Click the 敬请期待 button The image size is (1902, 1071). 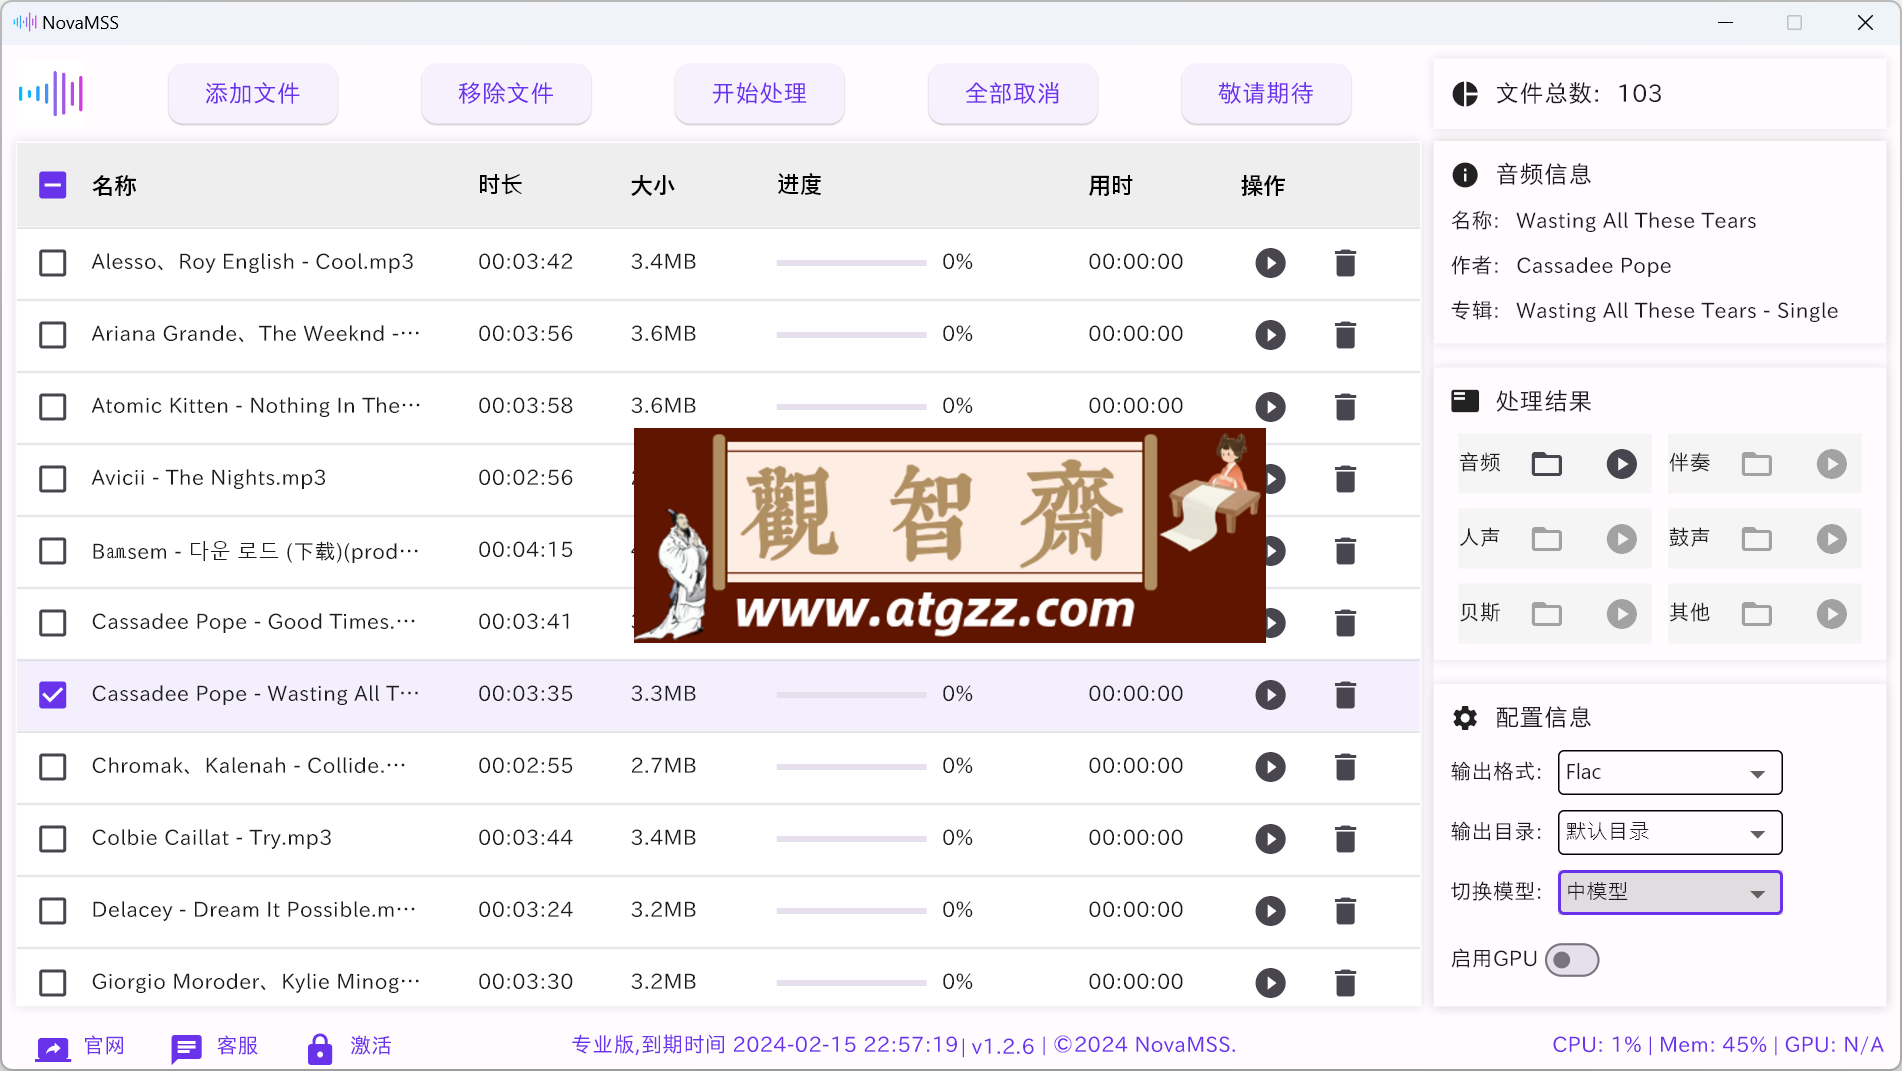click(1266, 94)
